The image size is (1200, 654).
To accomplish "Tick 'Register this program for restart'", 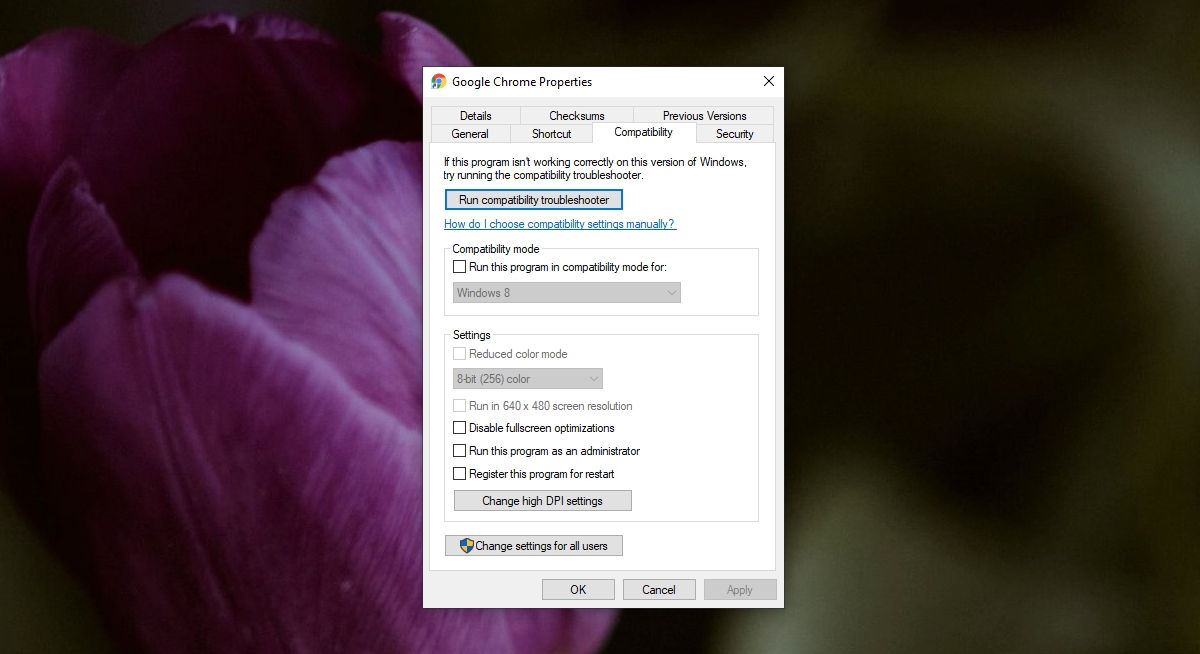I will (x=460, y=474).
